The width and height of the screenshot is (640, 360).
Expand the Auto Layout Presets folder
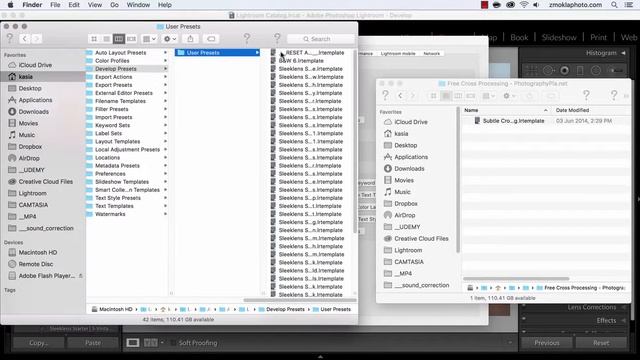pos(165,53)
